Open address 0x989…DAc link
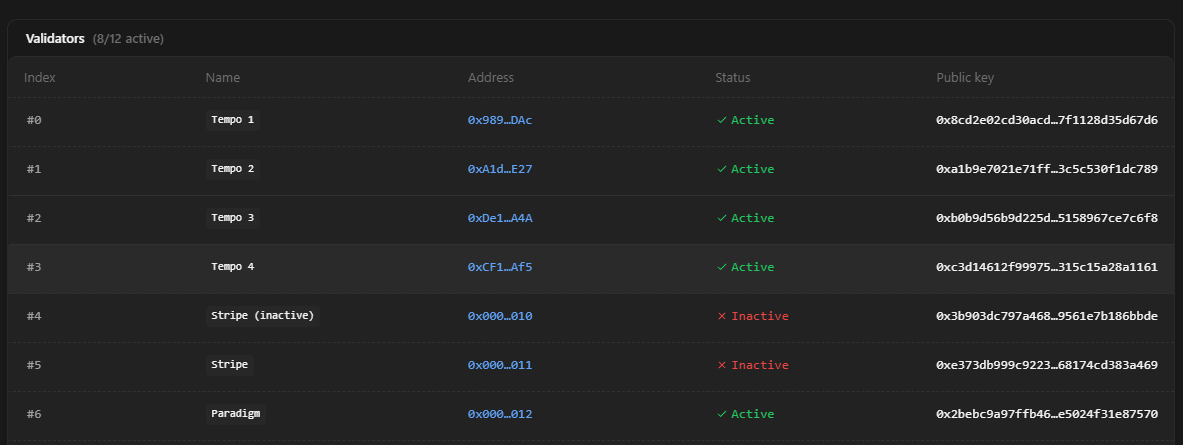The height and width of the screenshot is (445, 1183). coord(500,120)
